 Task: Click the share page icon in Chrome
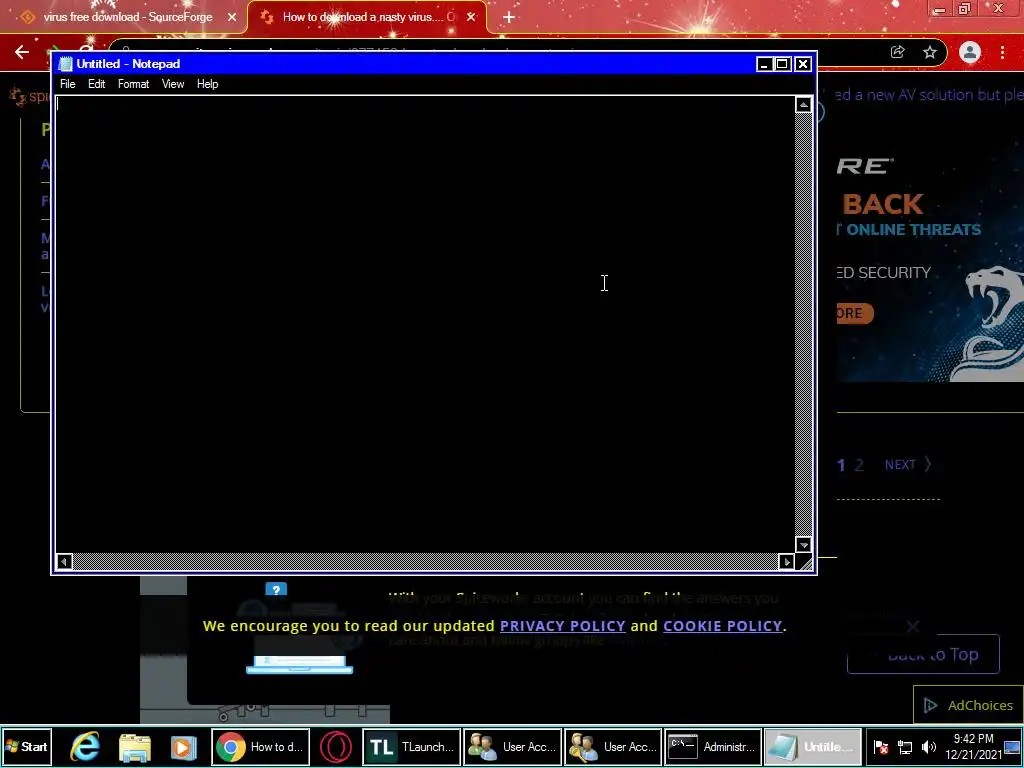897,52
